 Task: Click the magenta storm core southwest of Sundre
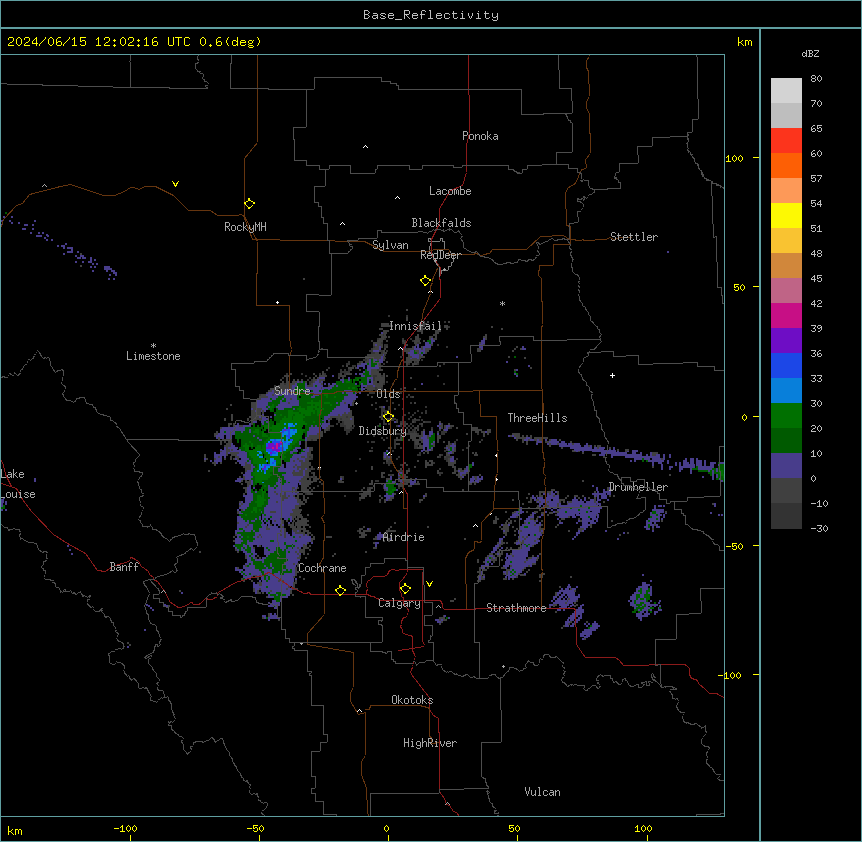click(x=275, y=446)
